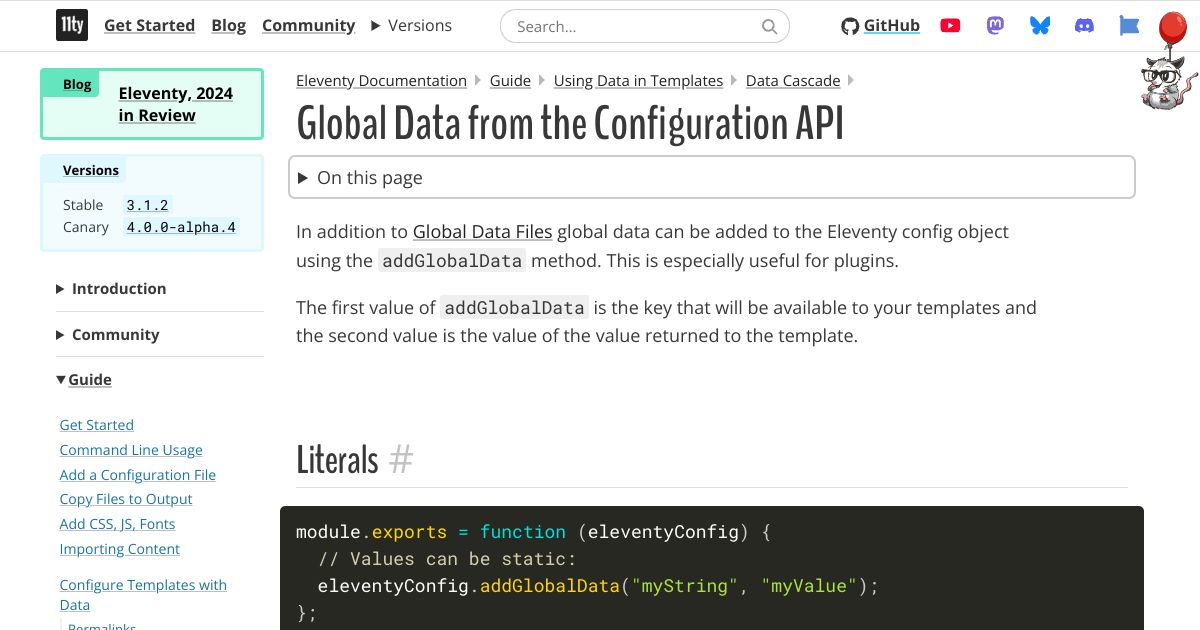Click the # anchor next to Literals
The height and width of the screenshot is (630, 1200).
coord(401,460)
